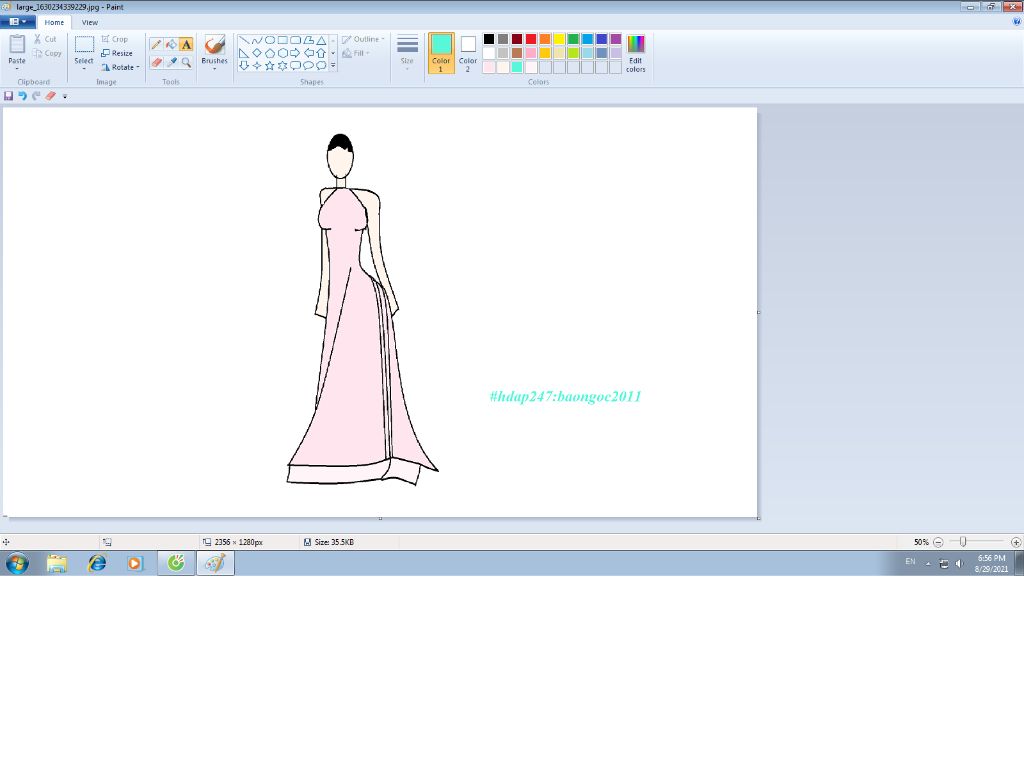Image resolution: width=1024 pixels, height=765 pixels.
Task: Click the zoom slider handle
Action: 963,542
